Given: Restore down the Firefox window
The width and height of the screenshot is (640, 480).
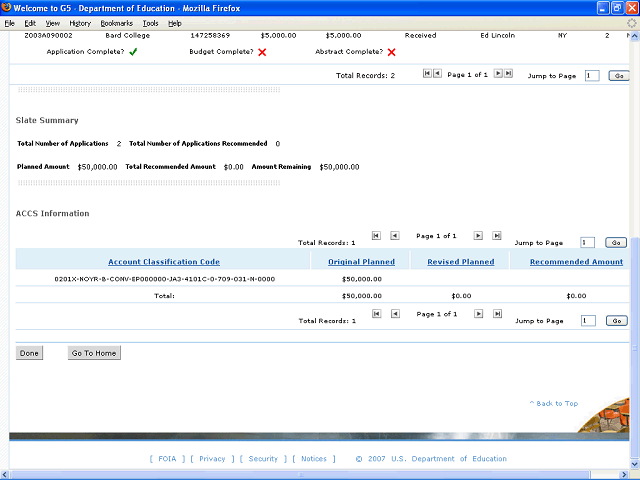Looking at the screenshot, I should 618,8.
